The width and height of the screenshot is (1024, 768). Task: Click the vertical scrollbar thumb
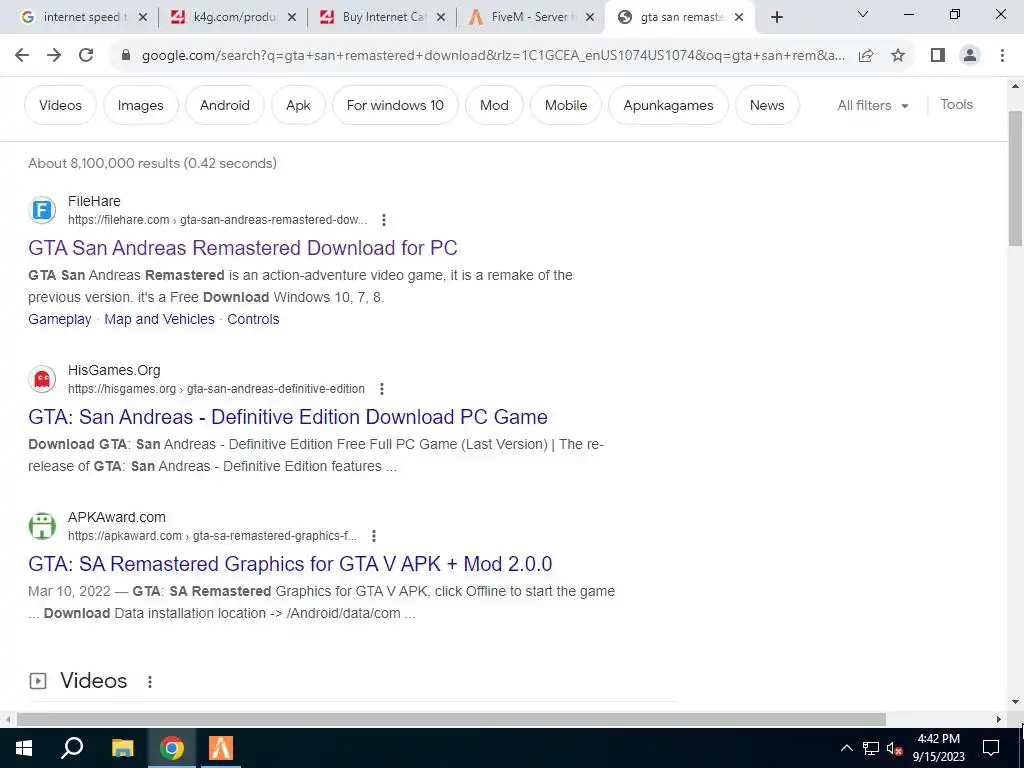[x=1016, y=178]
